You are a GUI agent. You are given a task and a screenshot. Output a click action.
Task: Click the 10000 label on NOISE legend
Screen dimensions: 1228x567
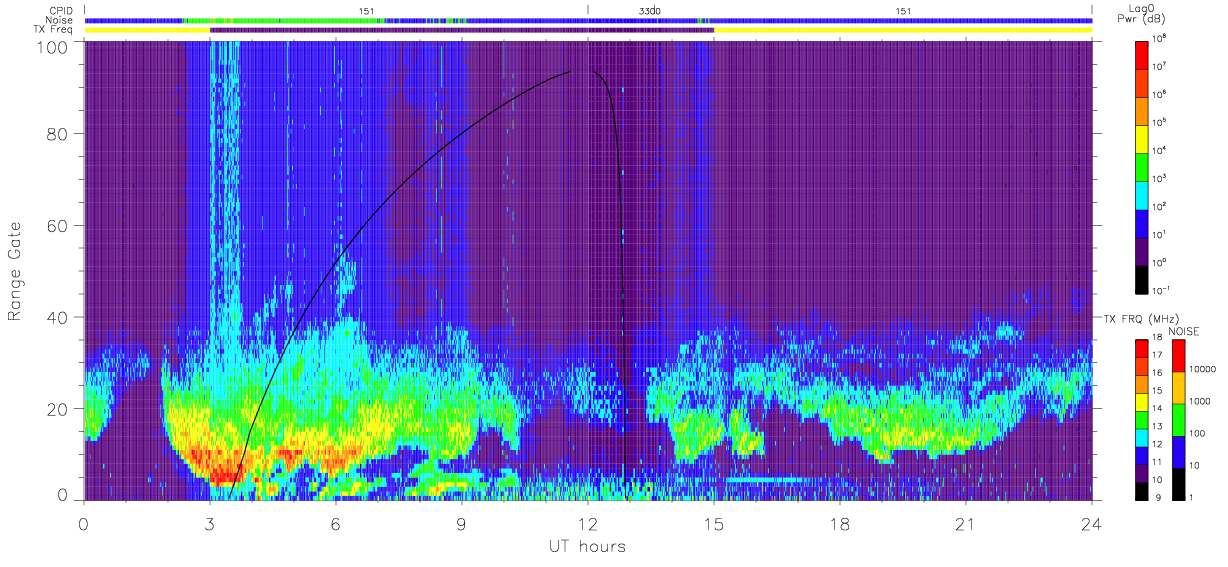point(1203,368)
